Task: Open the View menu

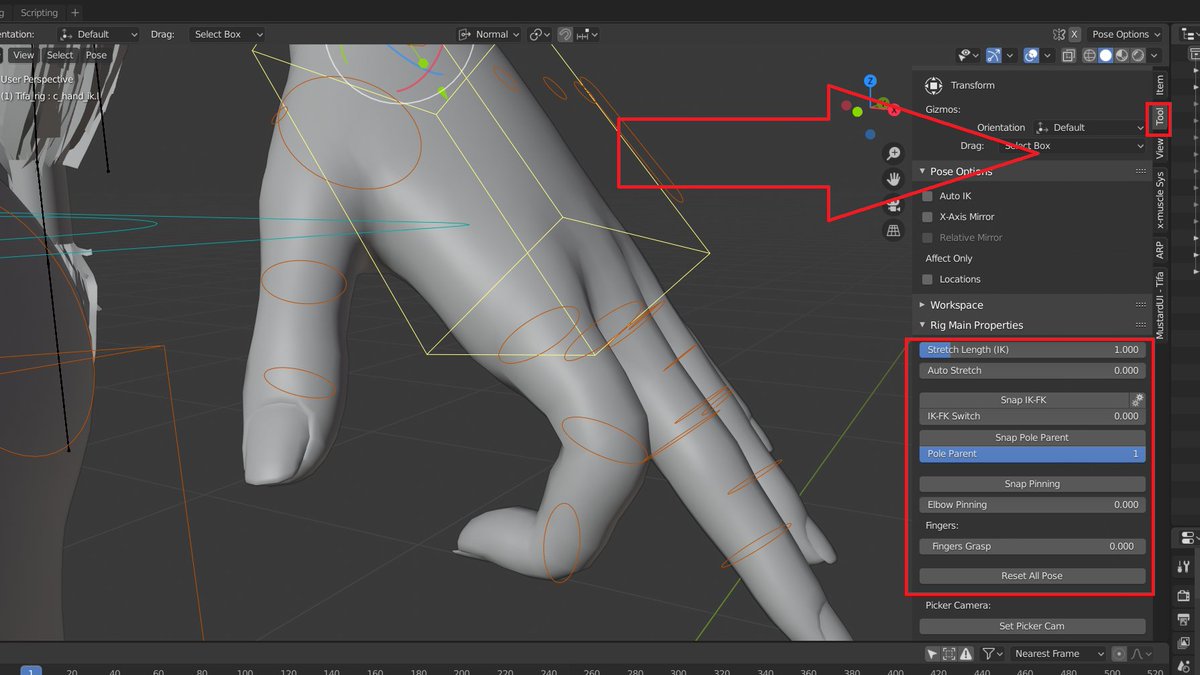Action: click(x=24, y=55)
